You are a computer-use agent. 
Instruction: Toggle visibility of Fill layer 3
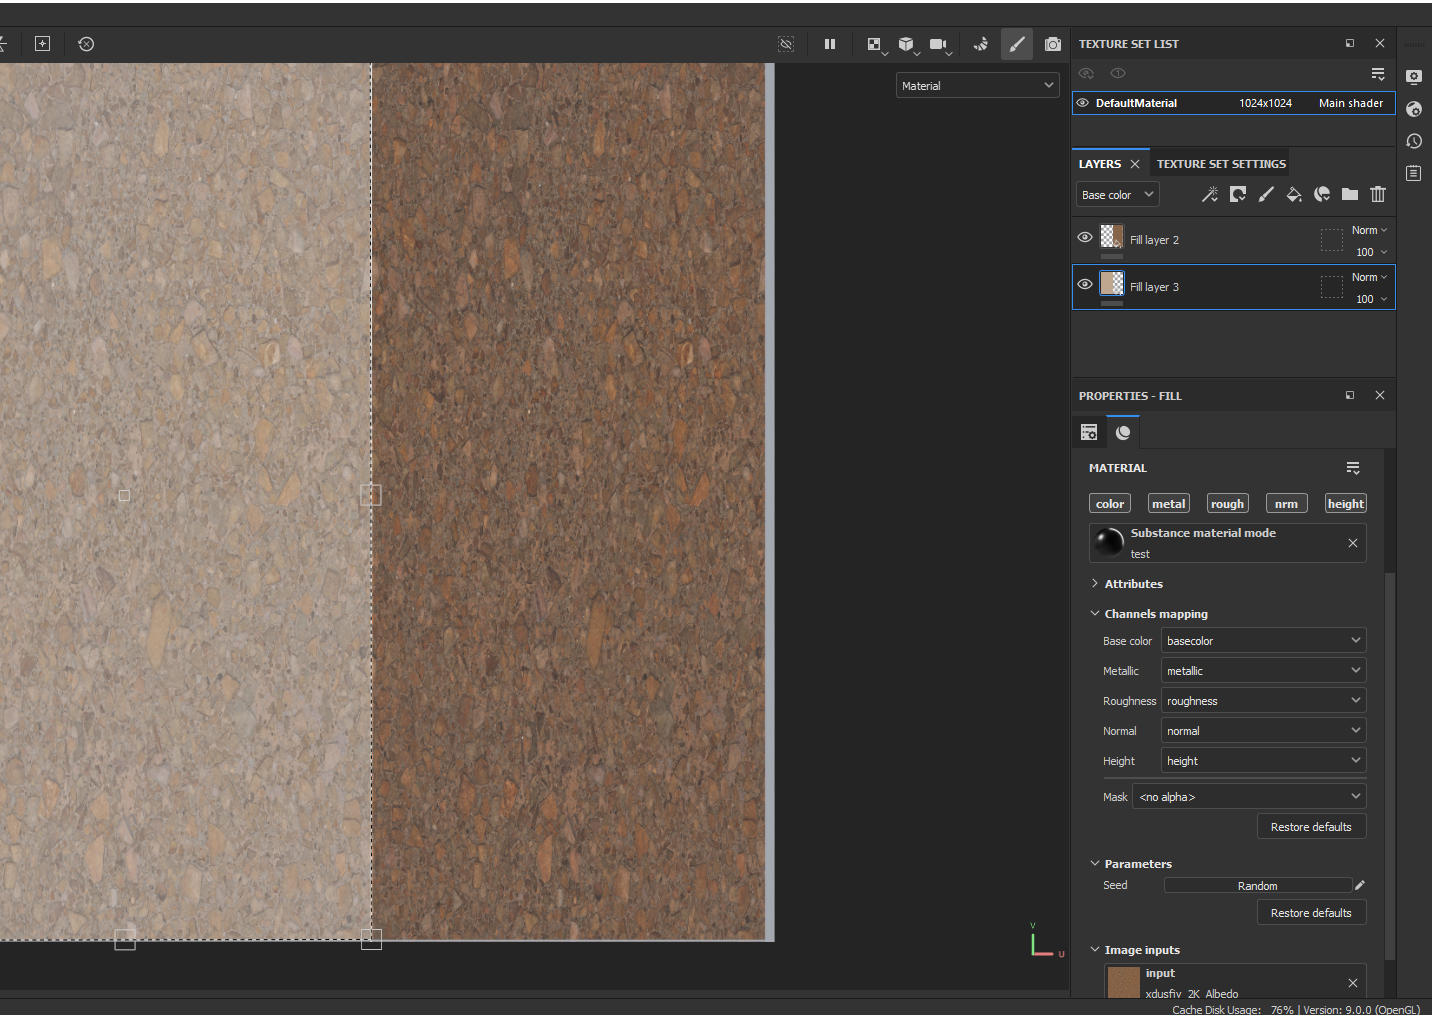click(1085, 284)
